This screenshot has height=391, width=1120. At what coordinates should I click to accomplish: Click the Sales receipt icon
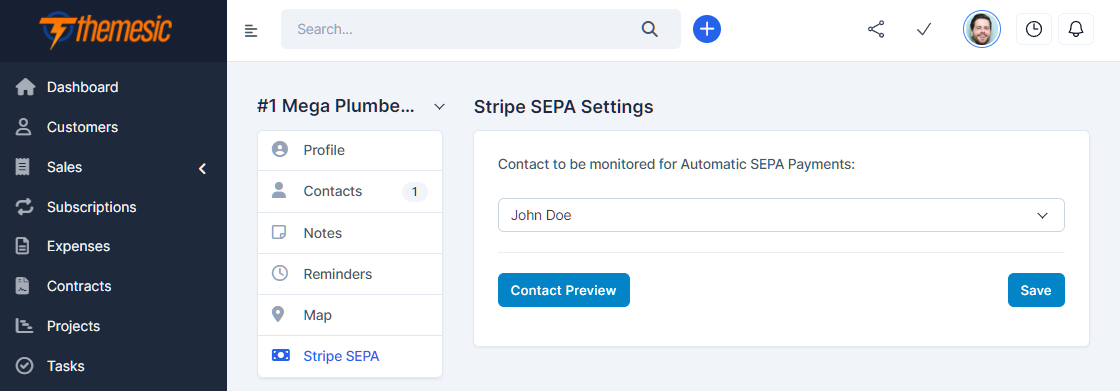24,167
